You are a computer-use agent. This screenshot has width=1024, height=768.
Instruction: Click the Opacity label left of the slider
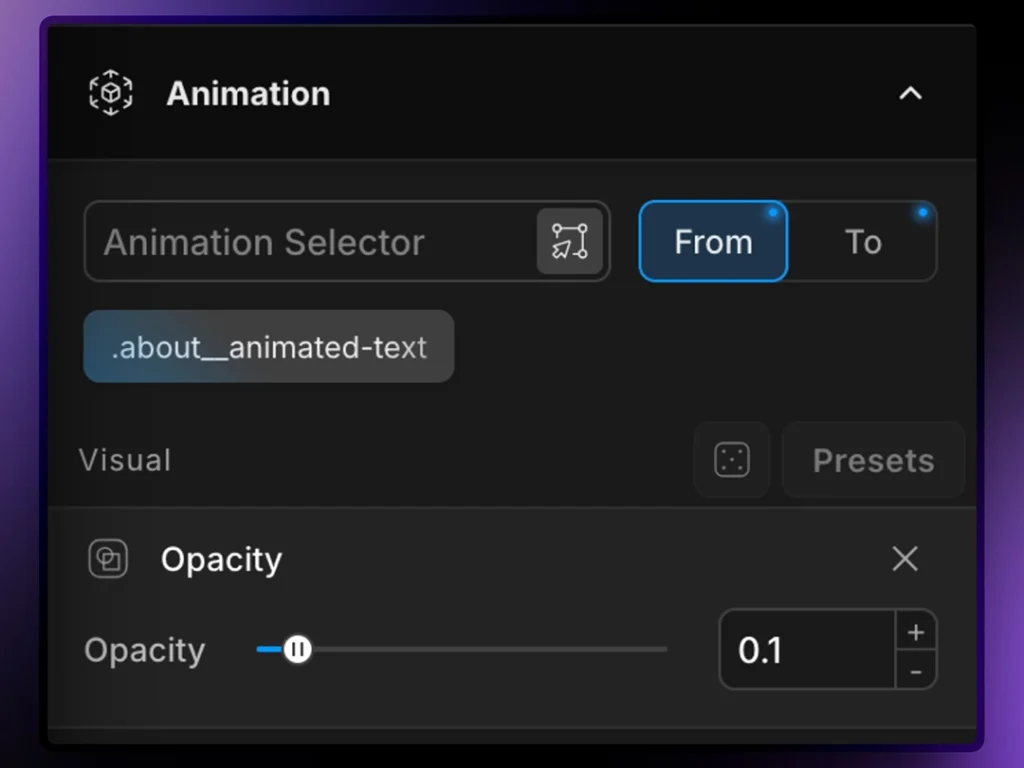tap(144, 650)
